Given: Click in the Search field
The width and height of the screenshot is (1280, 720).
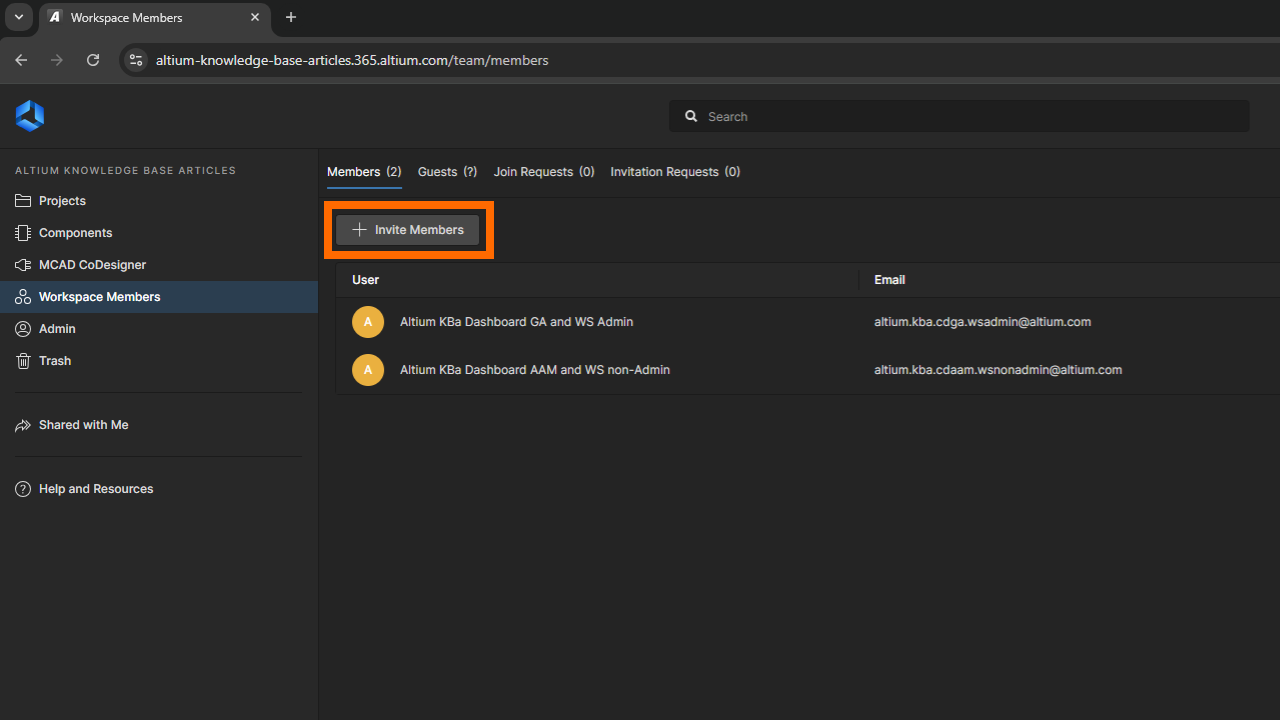Looking at the screenshot, I should [x=960, y=116].
